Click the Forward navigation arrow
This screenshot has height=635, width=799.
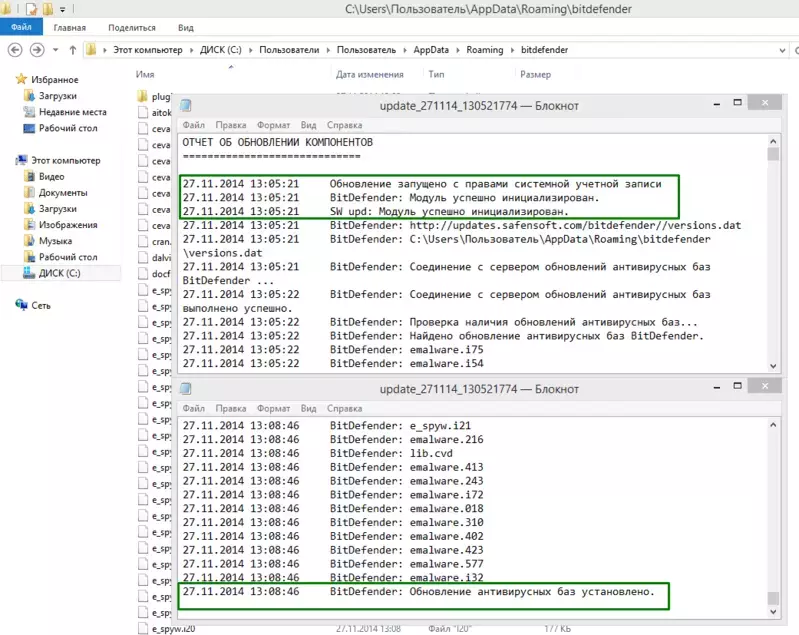pos(37,49)
